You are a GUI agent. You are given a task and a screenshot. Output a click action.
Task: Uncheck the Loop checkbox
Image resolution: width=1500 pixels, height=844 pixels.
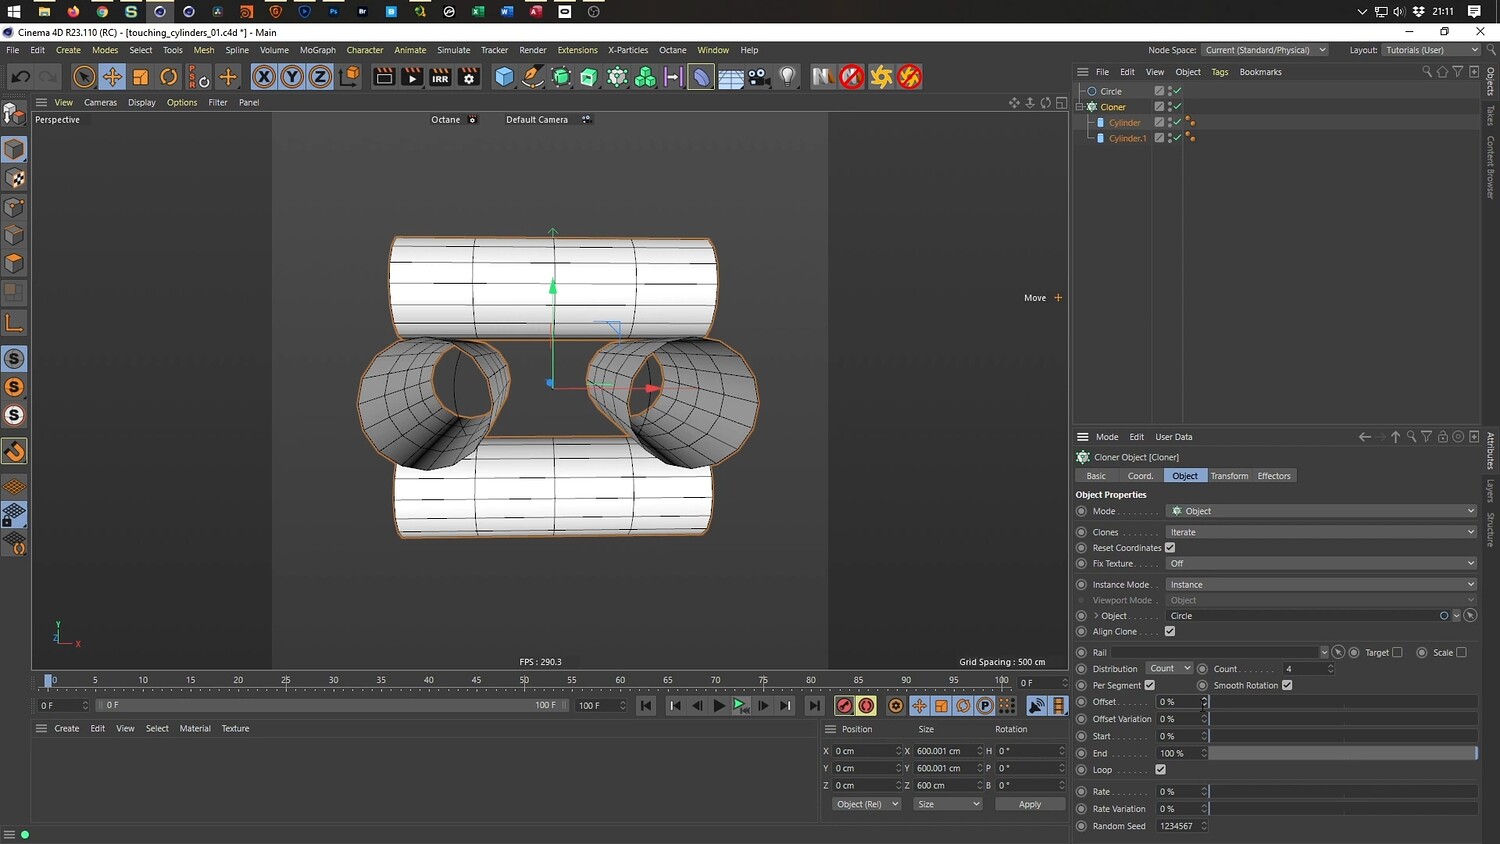(1160, 770)
